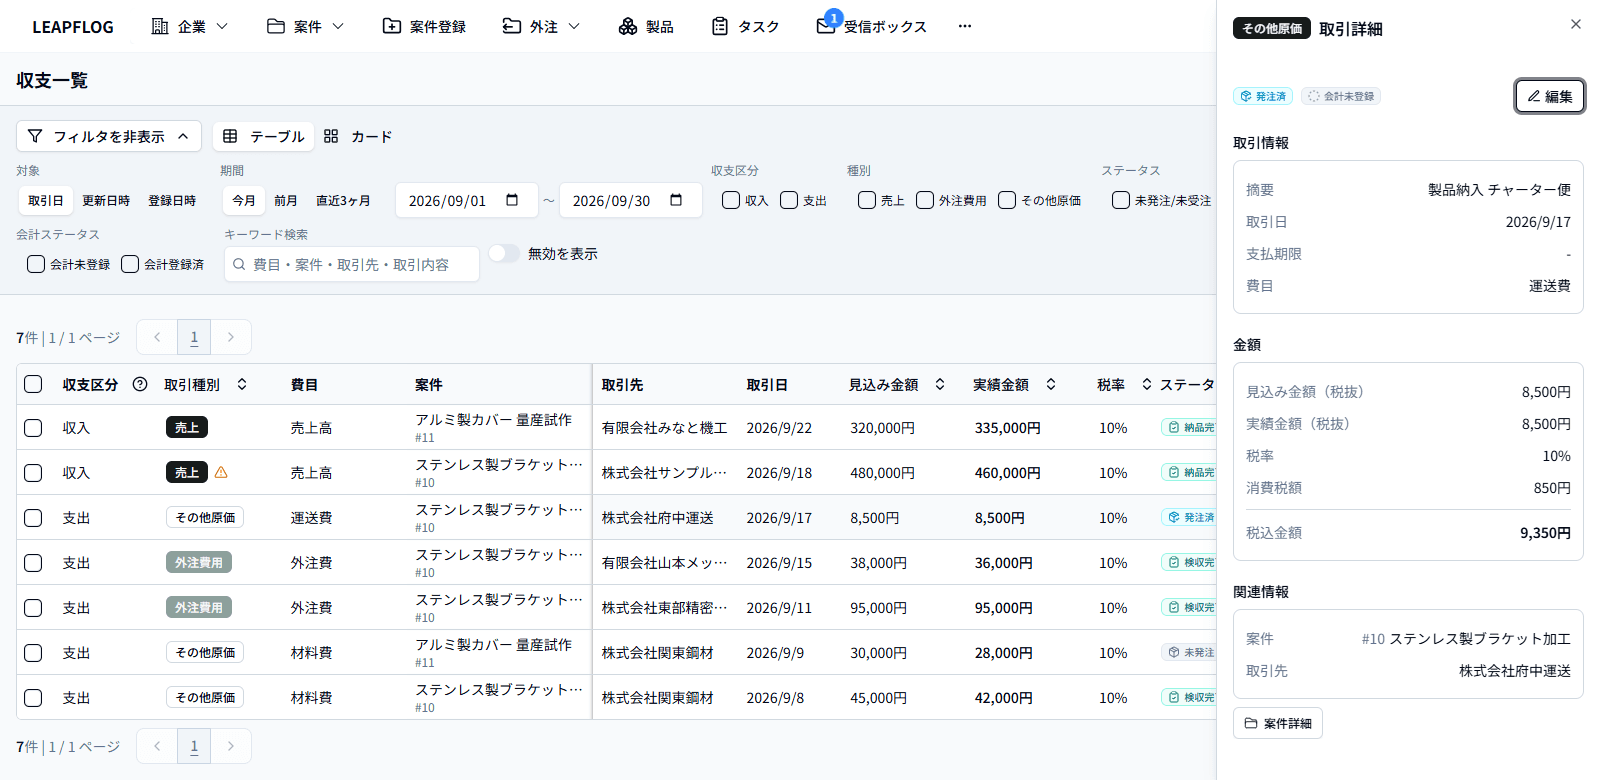1600x780 pixels.
Task: Open the 受信ボックス inbox
Action: click(871, 26)
